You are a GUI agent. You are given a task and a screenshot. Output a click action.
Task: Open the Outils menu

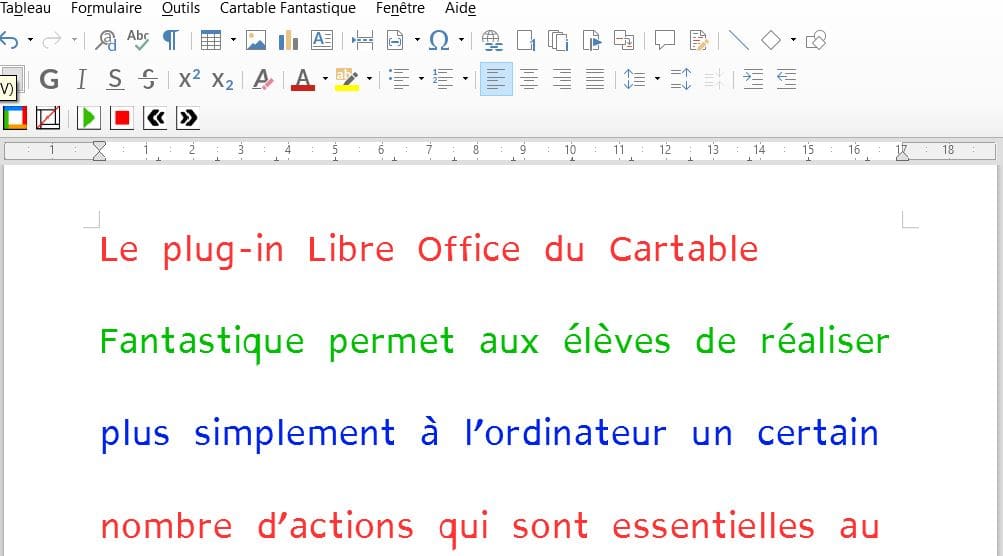point(181,8)
